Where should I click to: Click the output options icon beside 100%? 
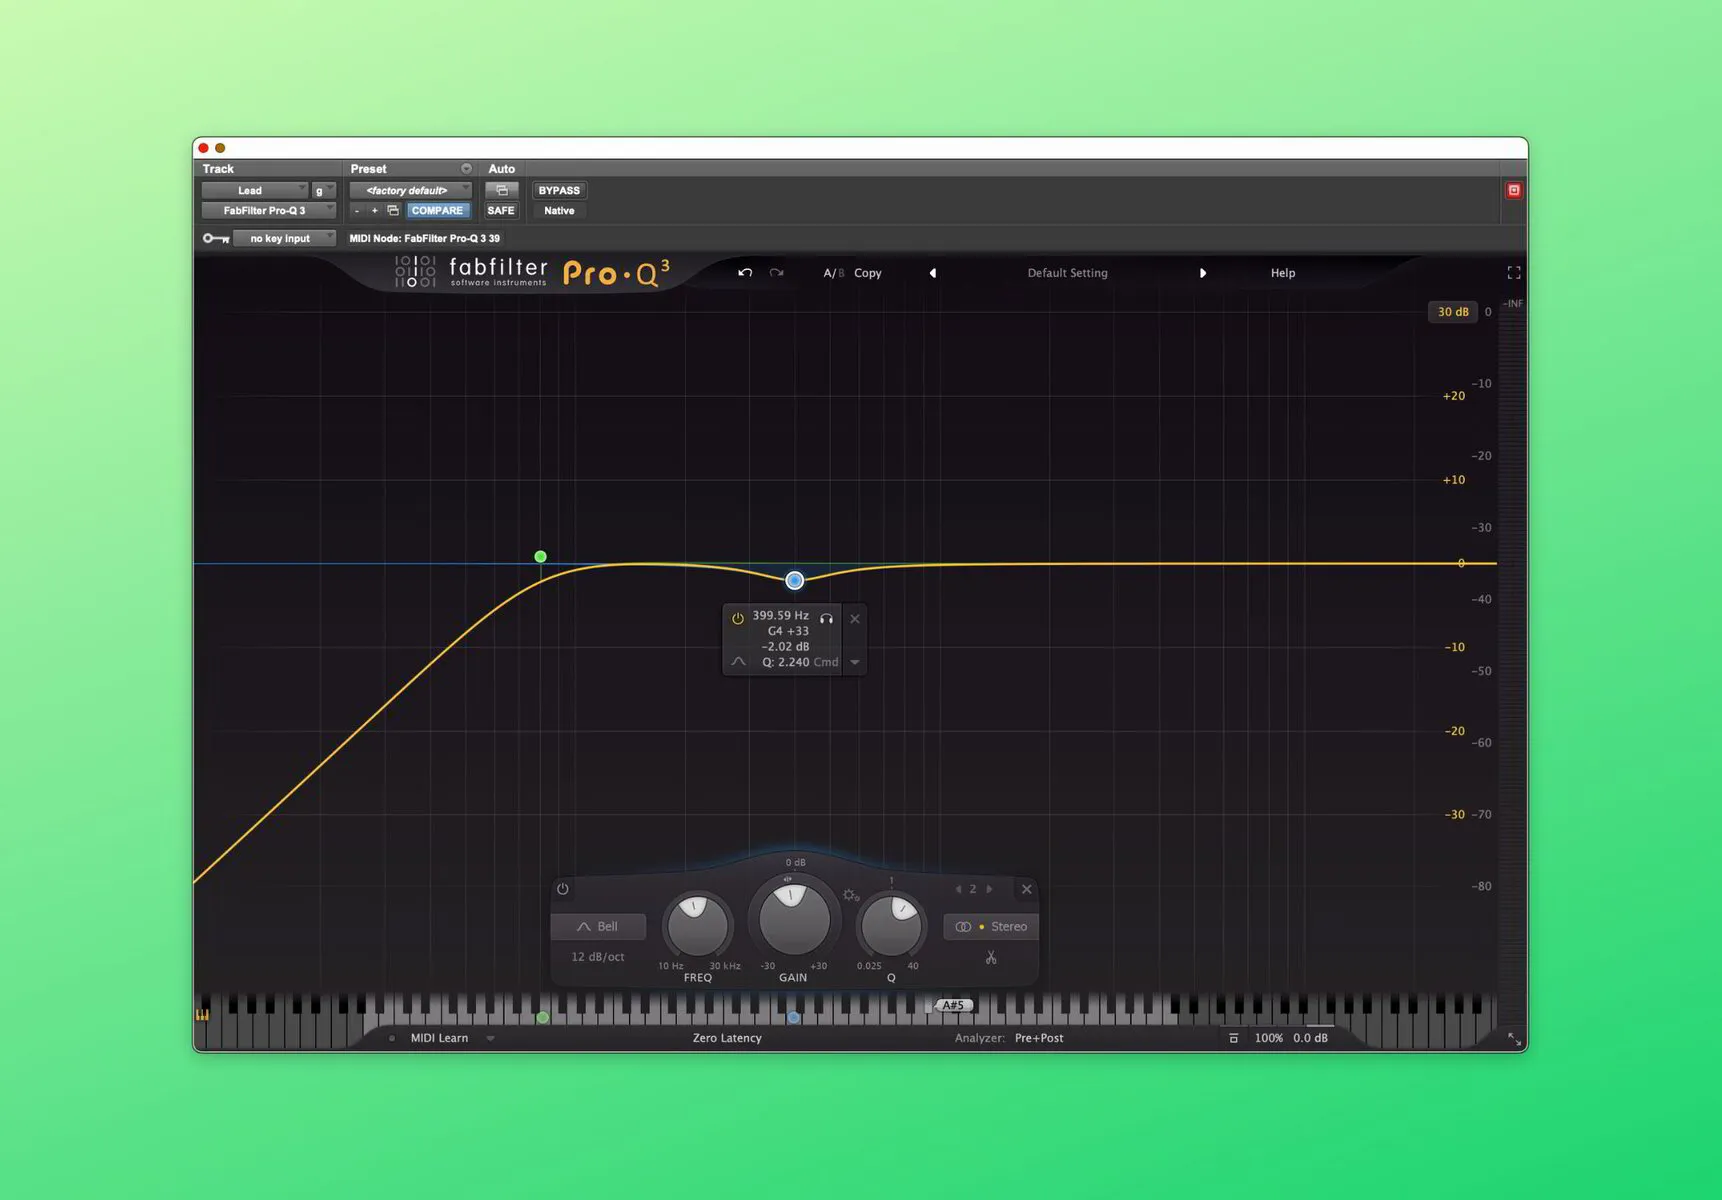[1234, 1038]
